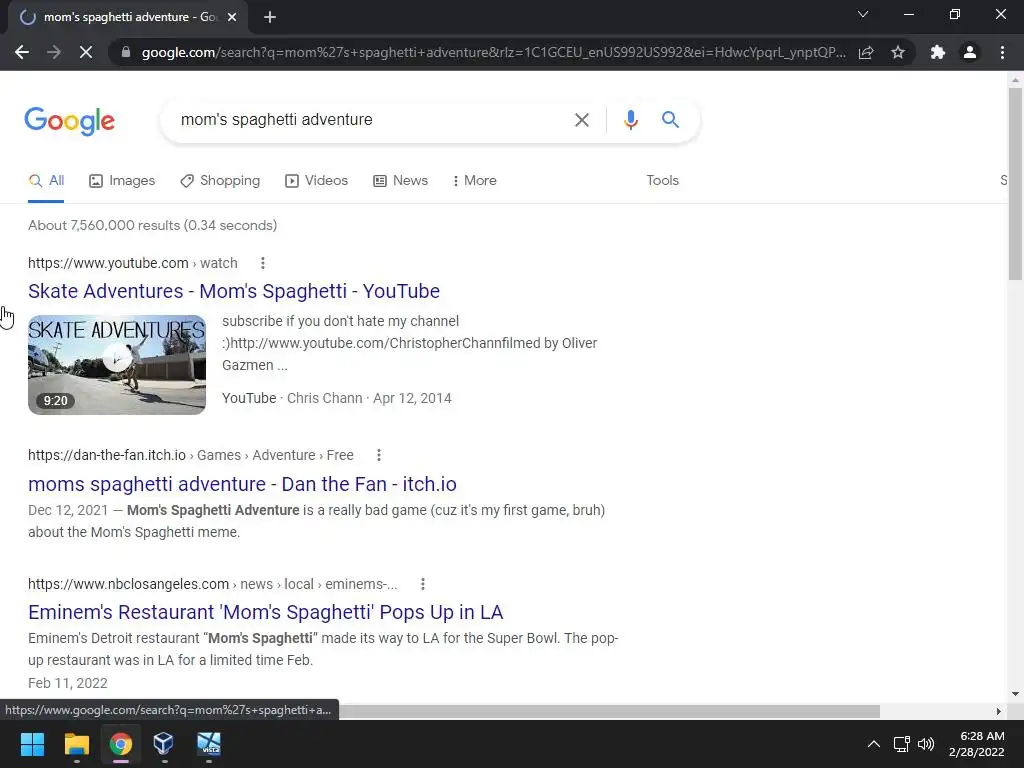Open the Chrome profile avatar
1024x768 pixels.
[x=970, y=52]
